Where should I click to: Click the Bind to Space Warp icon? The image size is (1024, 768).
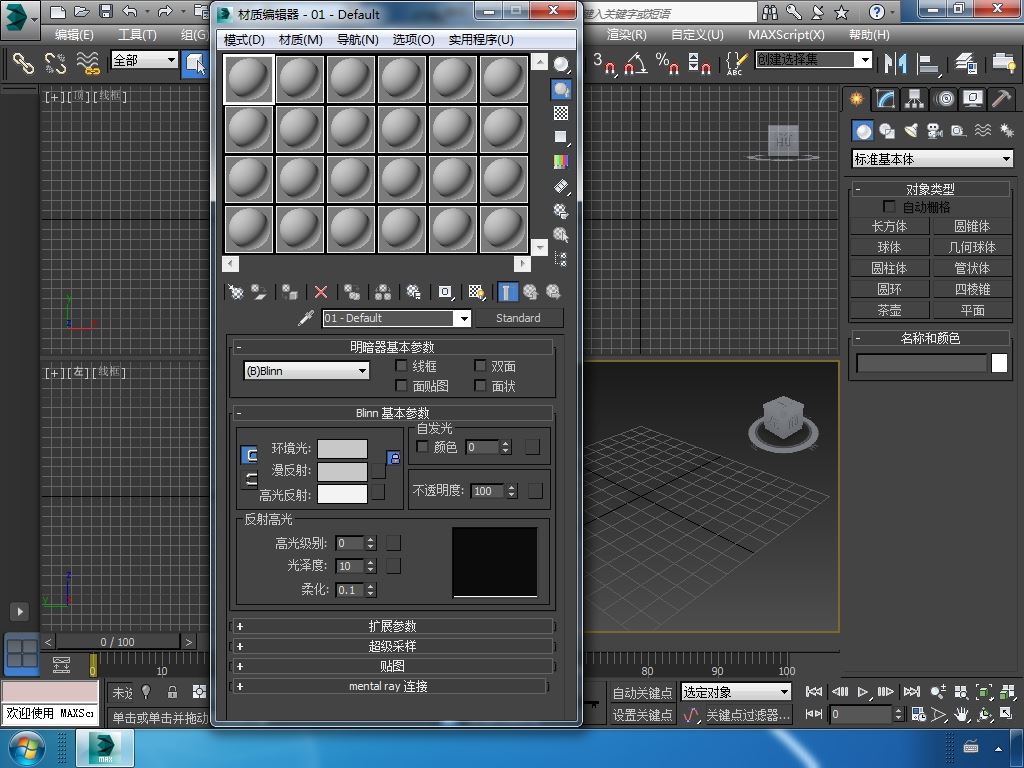tap(88, 63)
